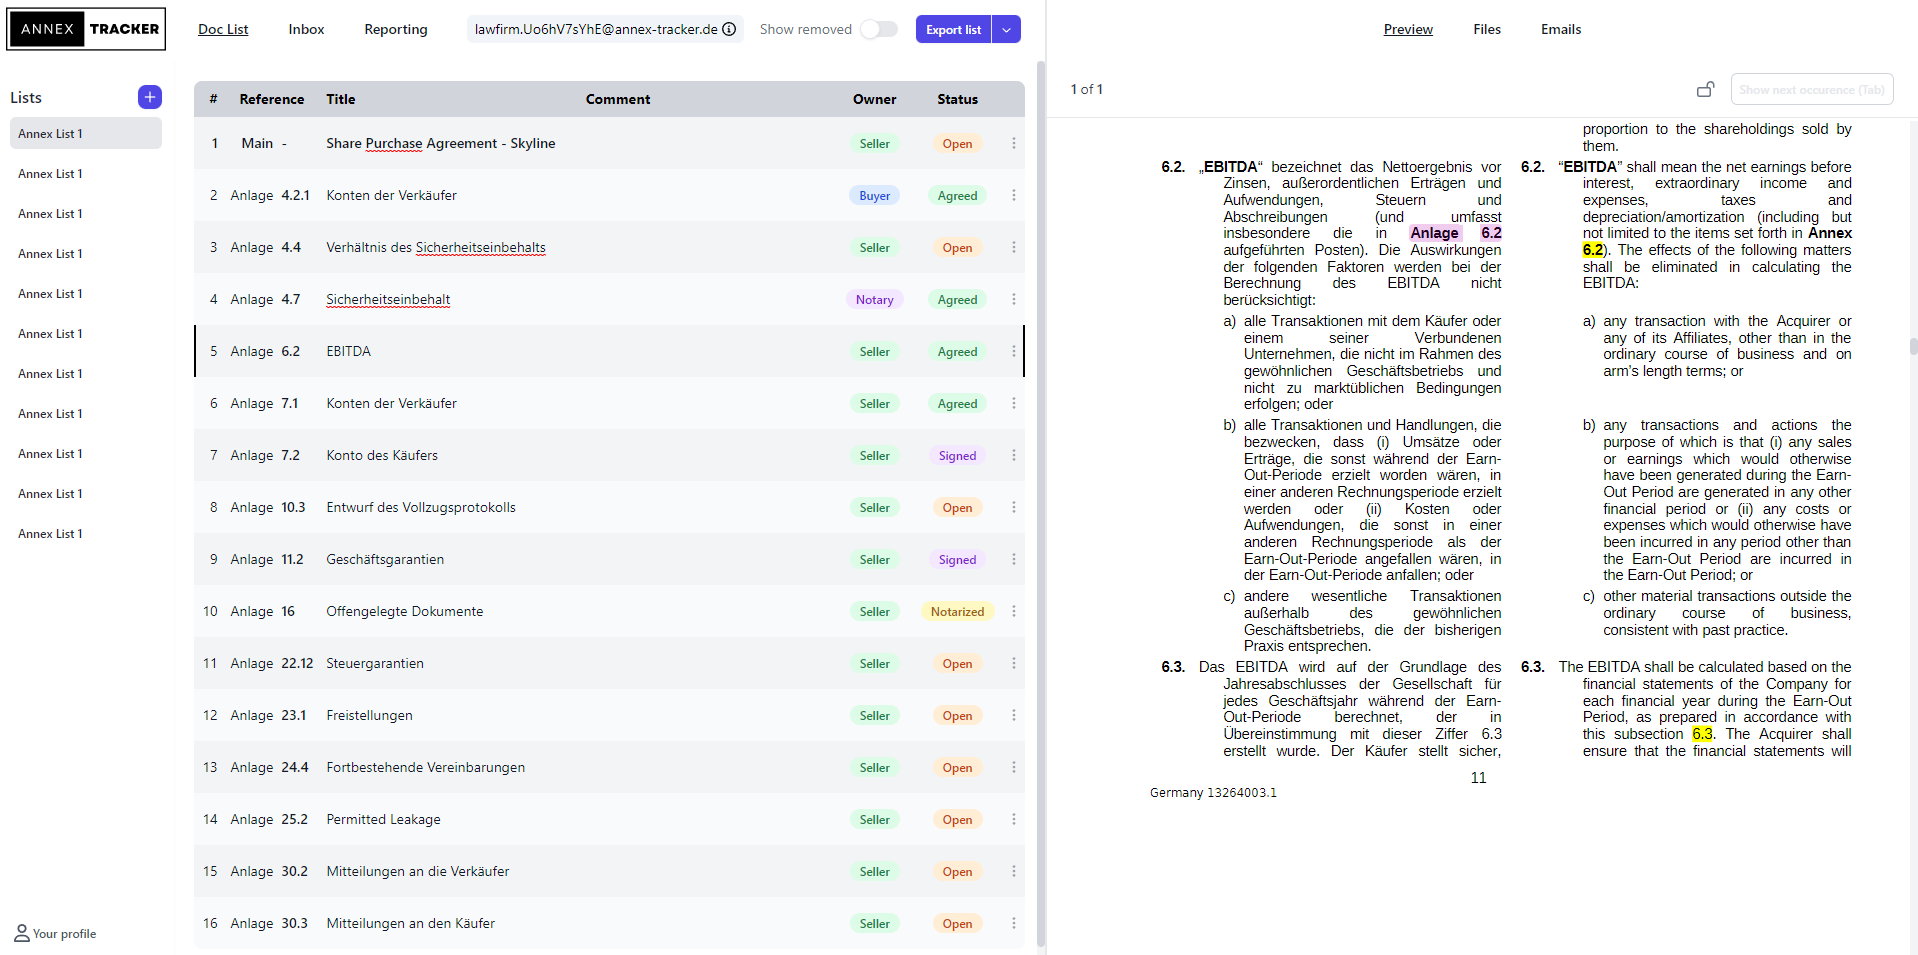The height and width of the screenshot is (955, 1918).
Task: Open three-dot menu for Share Purchase Agreement row
Action: point(1013,144)
